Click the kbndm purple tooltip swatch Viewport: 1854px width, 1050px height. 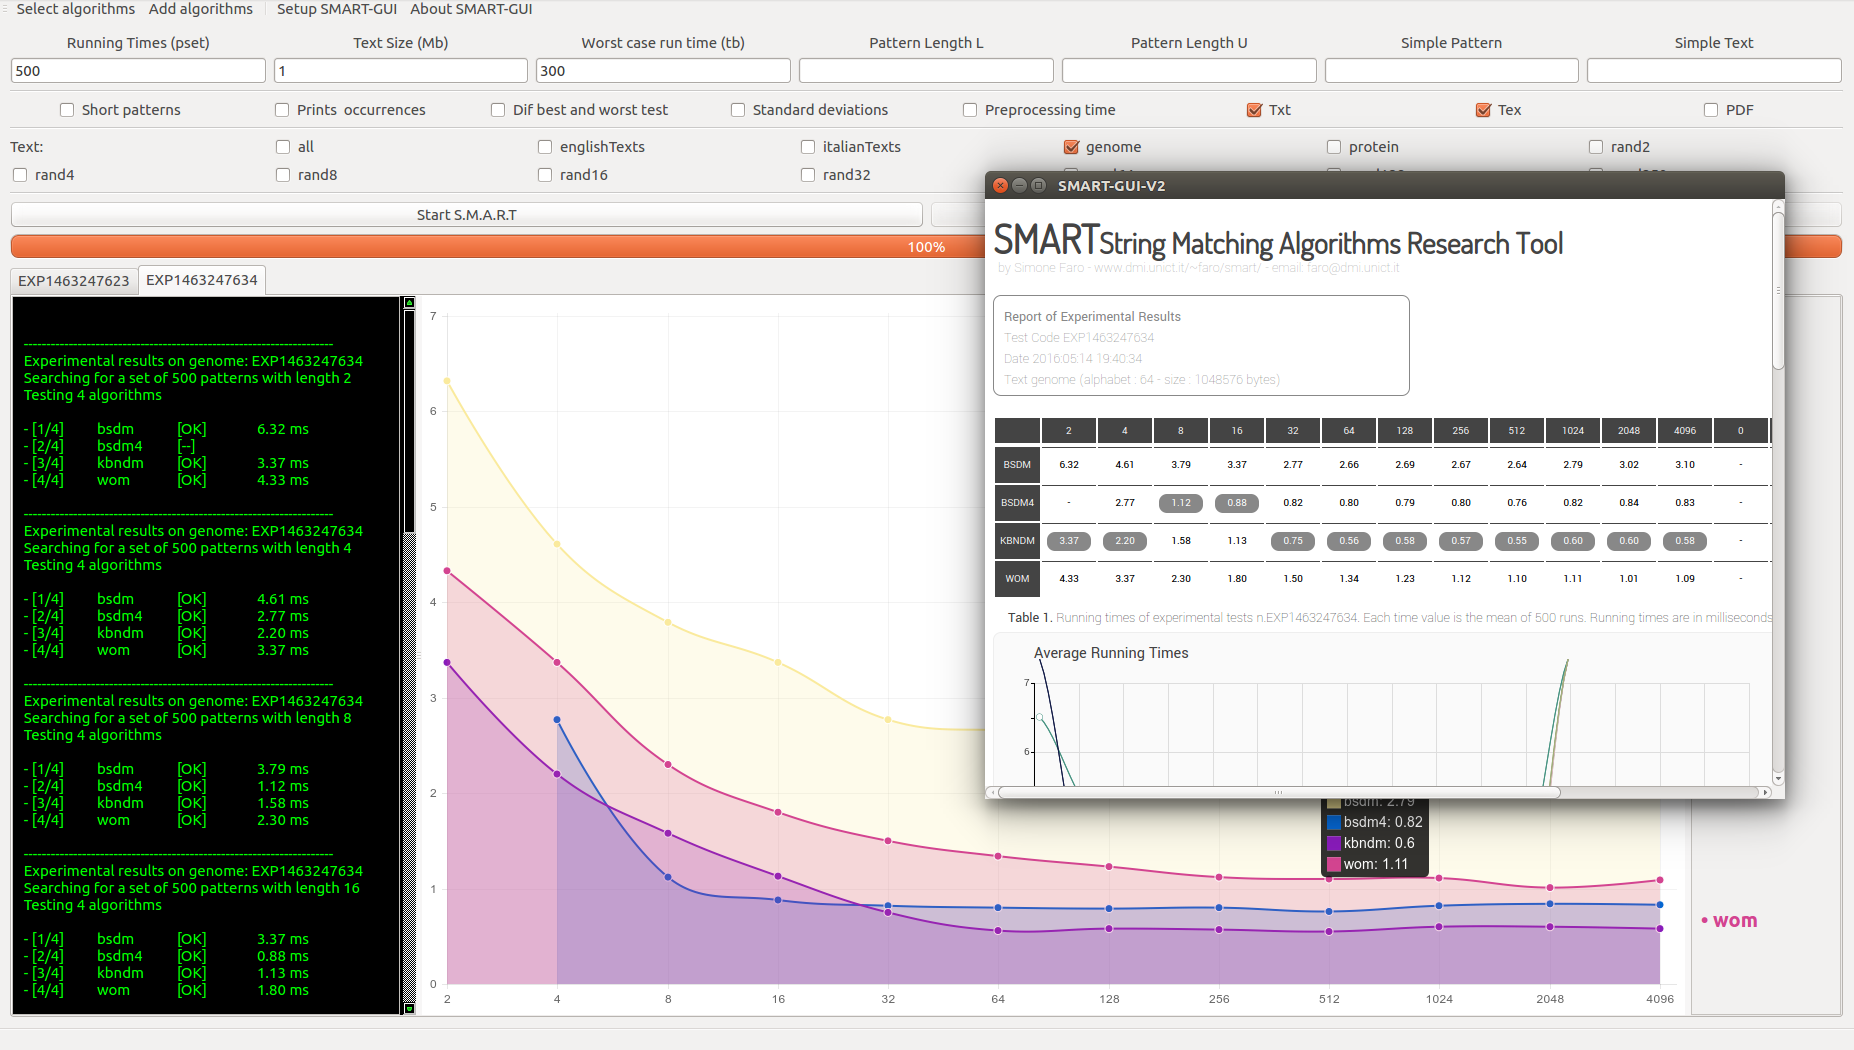[1334, 844]
